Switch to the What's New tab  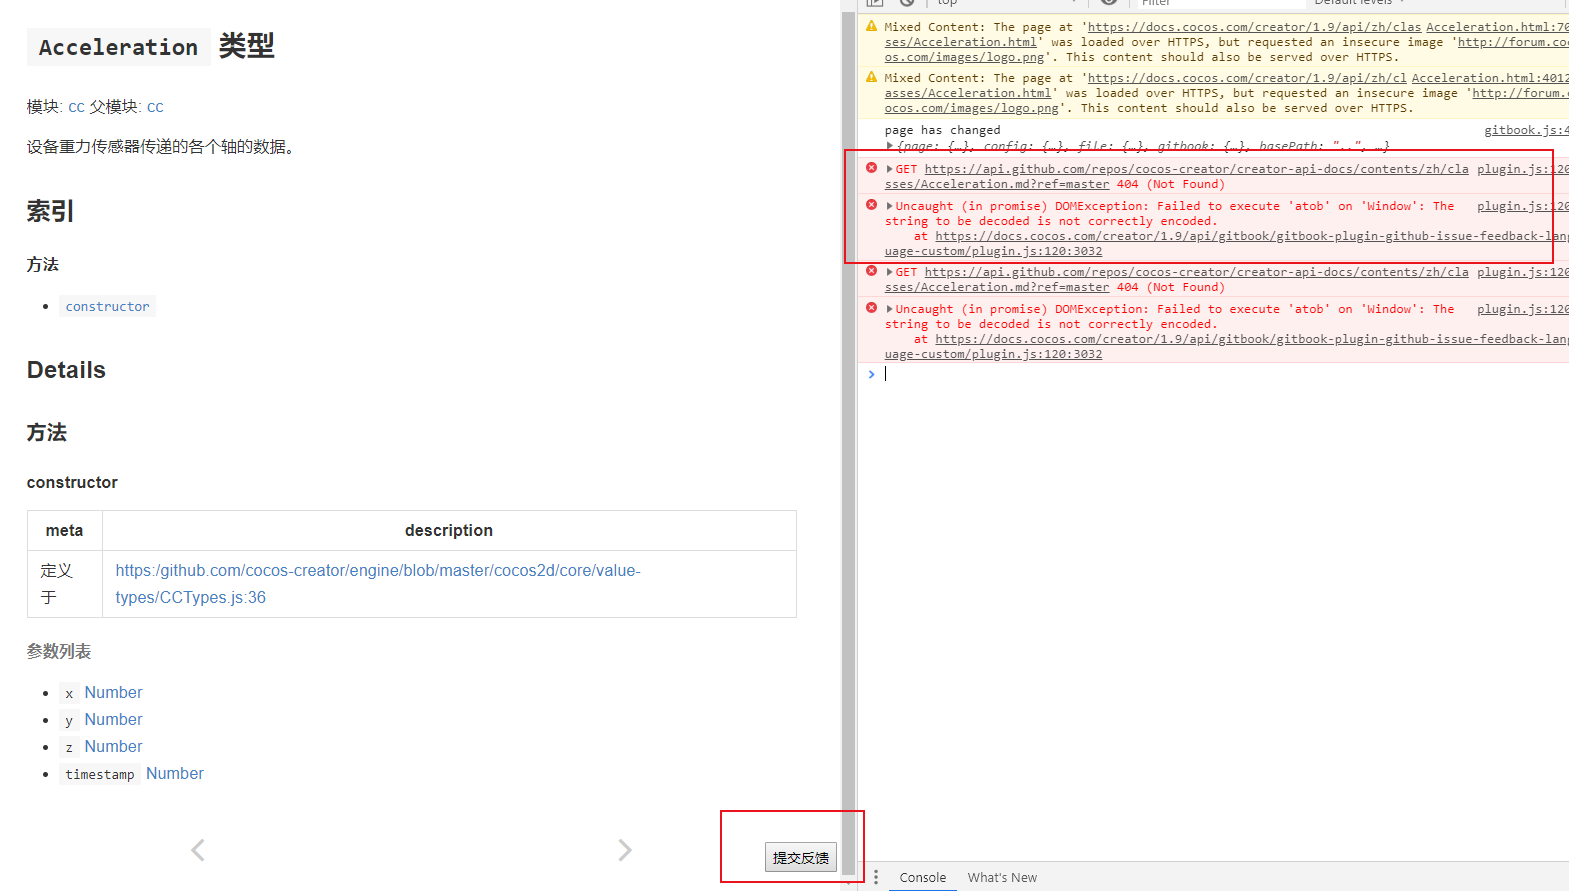[1002, 877]
